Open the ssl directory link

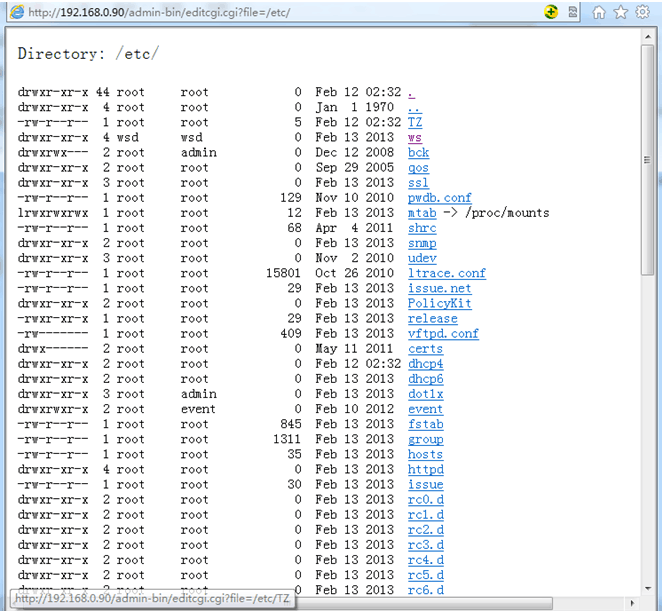(x=418, y=183)
